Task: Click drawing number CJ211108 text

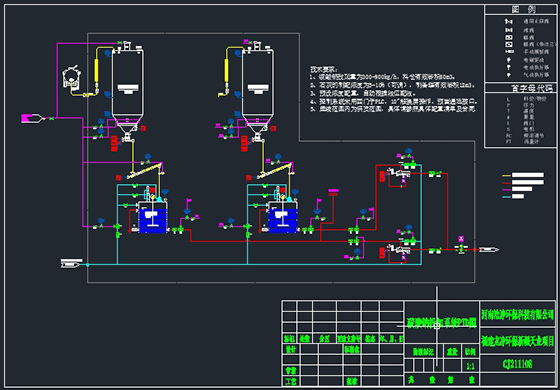Action: point(517,364)
